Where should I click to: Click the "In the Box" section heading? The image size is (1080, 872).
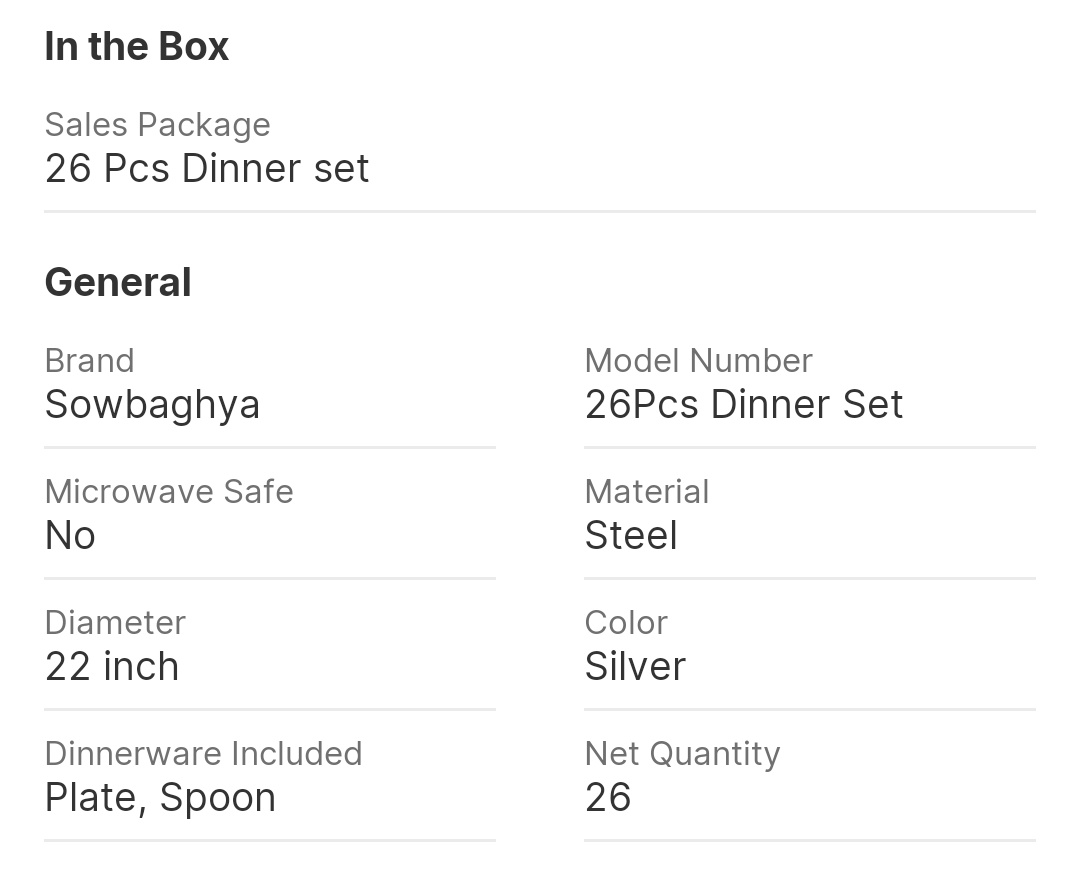click(137, 47)
